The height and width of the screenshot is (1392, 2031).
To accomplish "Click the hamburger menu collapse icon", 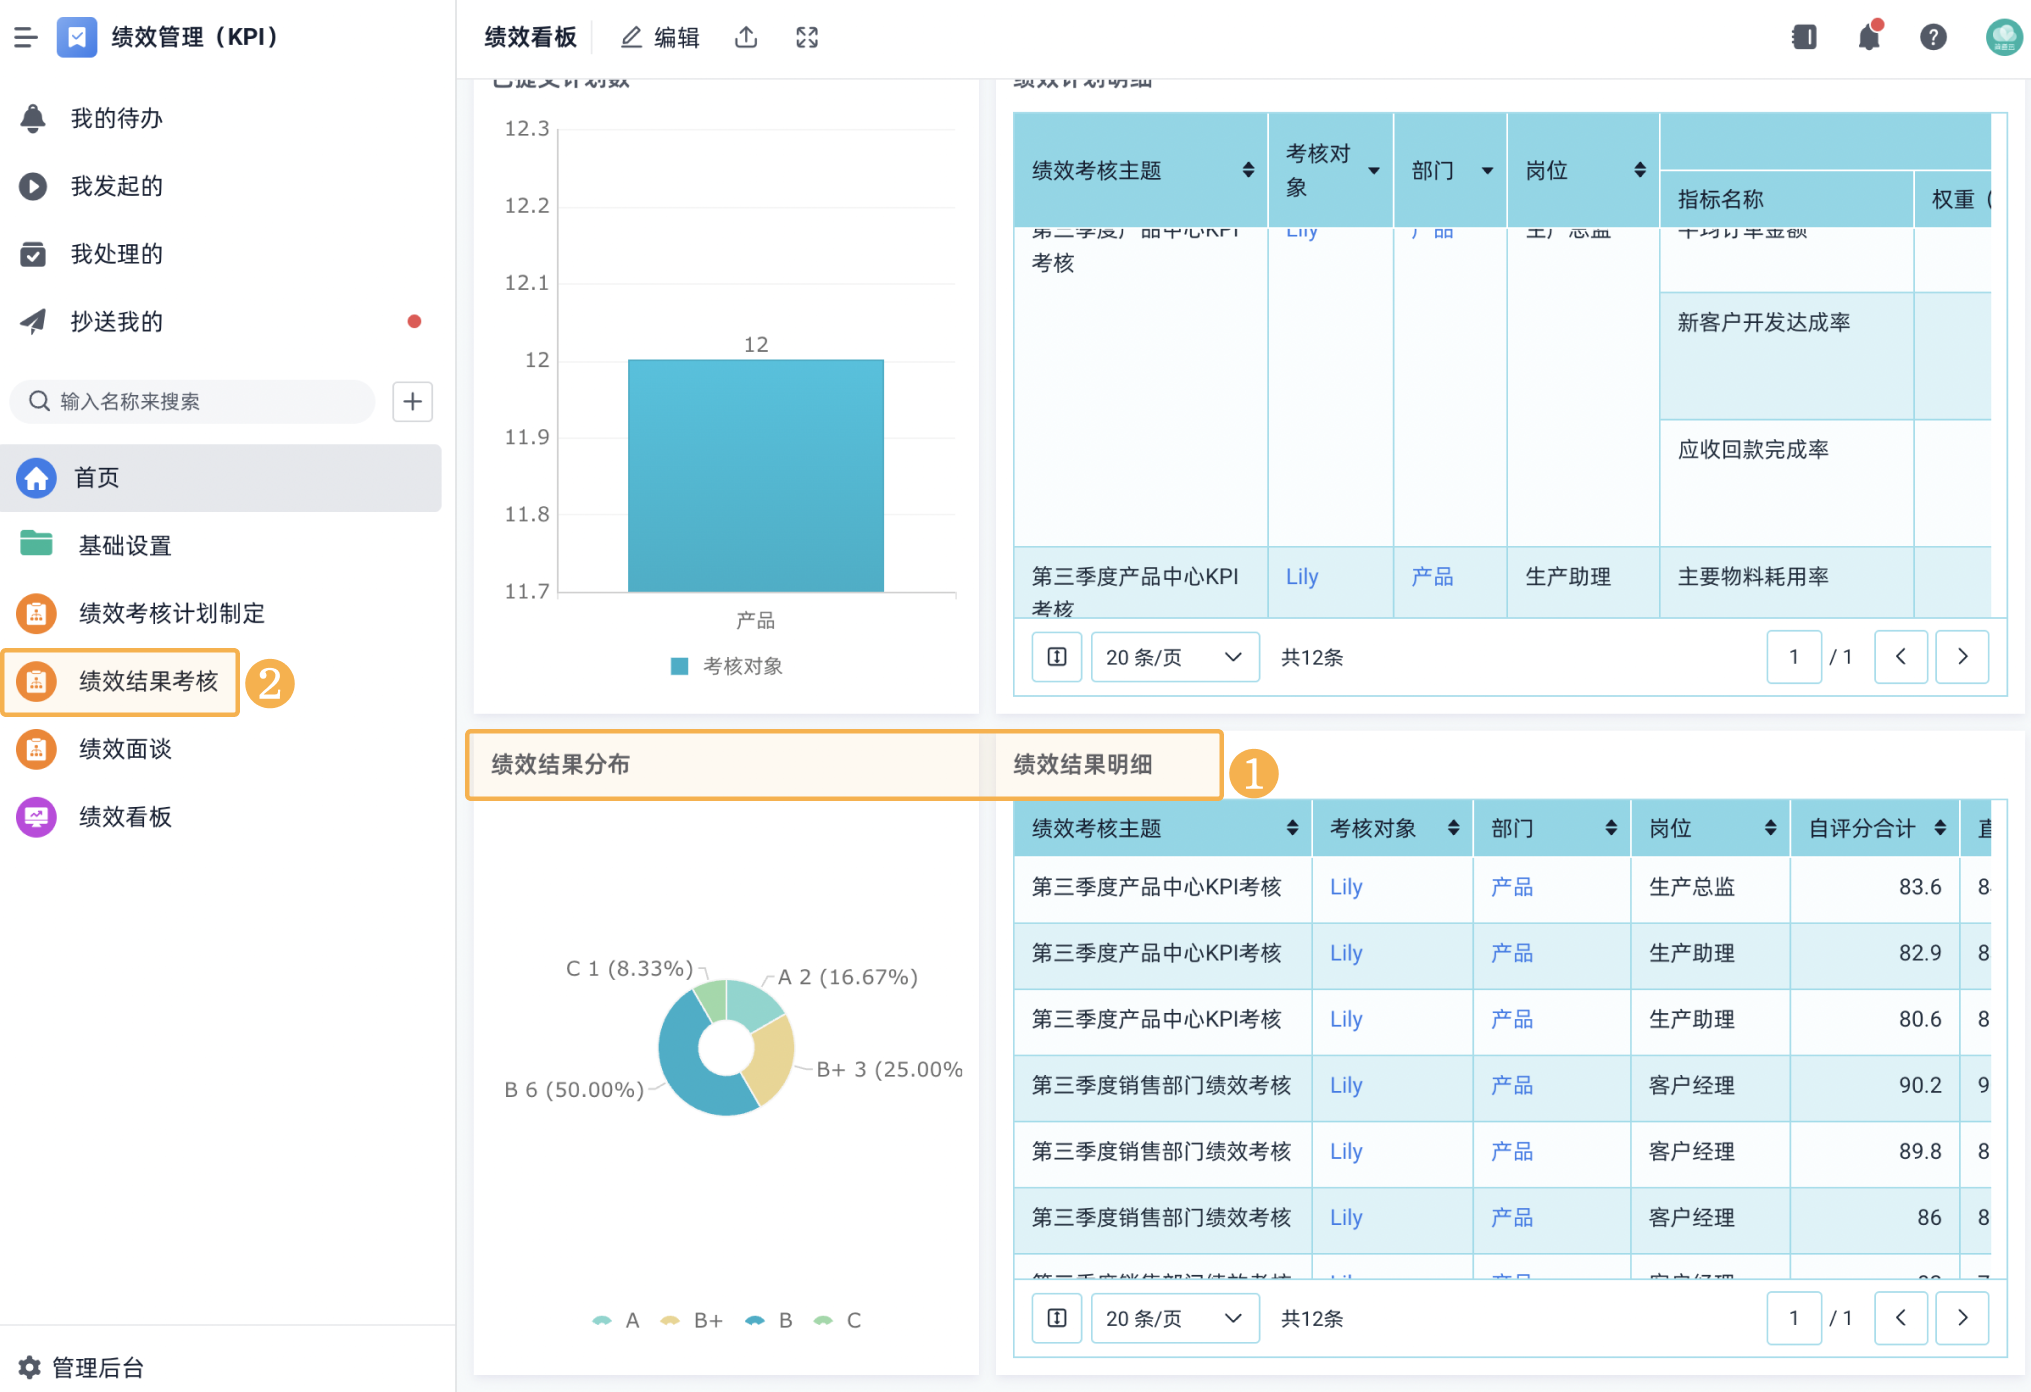I will (26, 38).
